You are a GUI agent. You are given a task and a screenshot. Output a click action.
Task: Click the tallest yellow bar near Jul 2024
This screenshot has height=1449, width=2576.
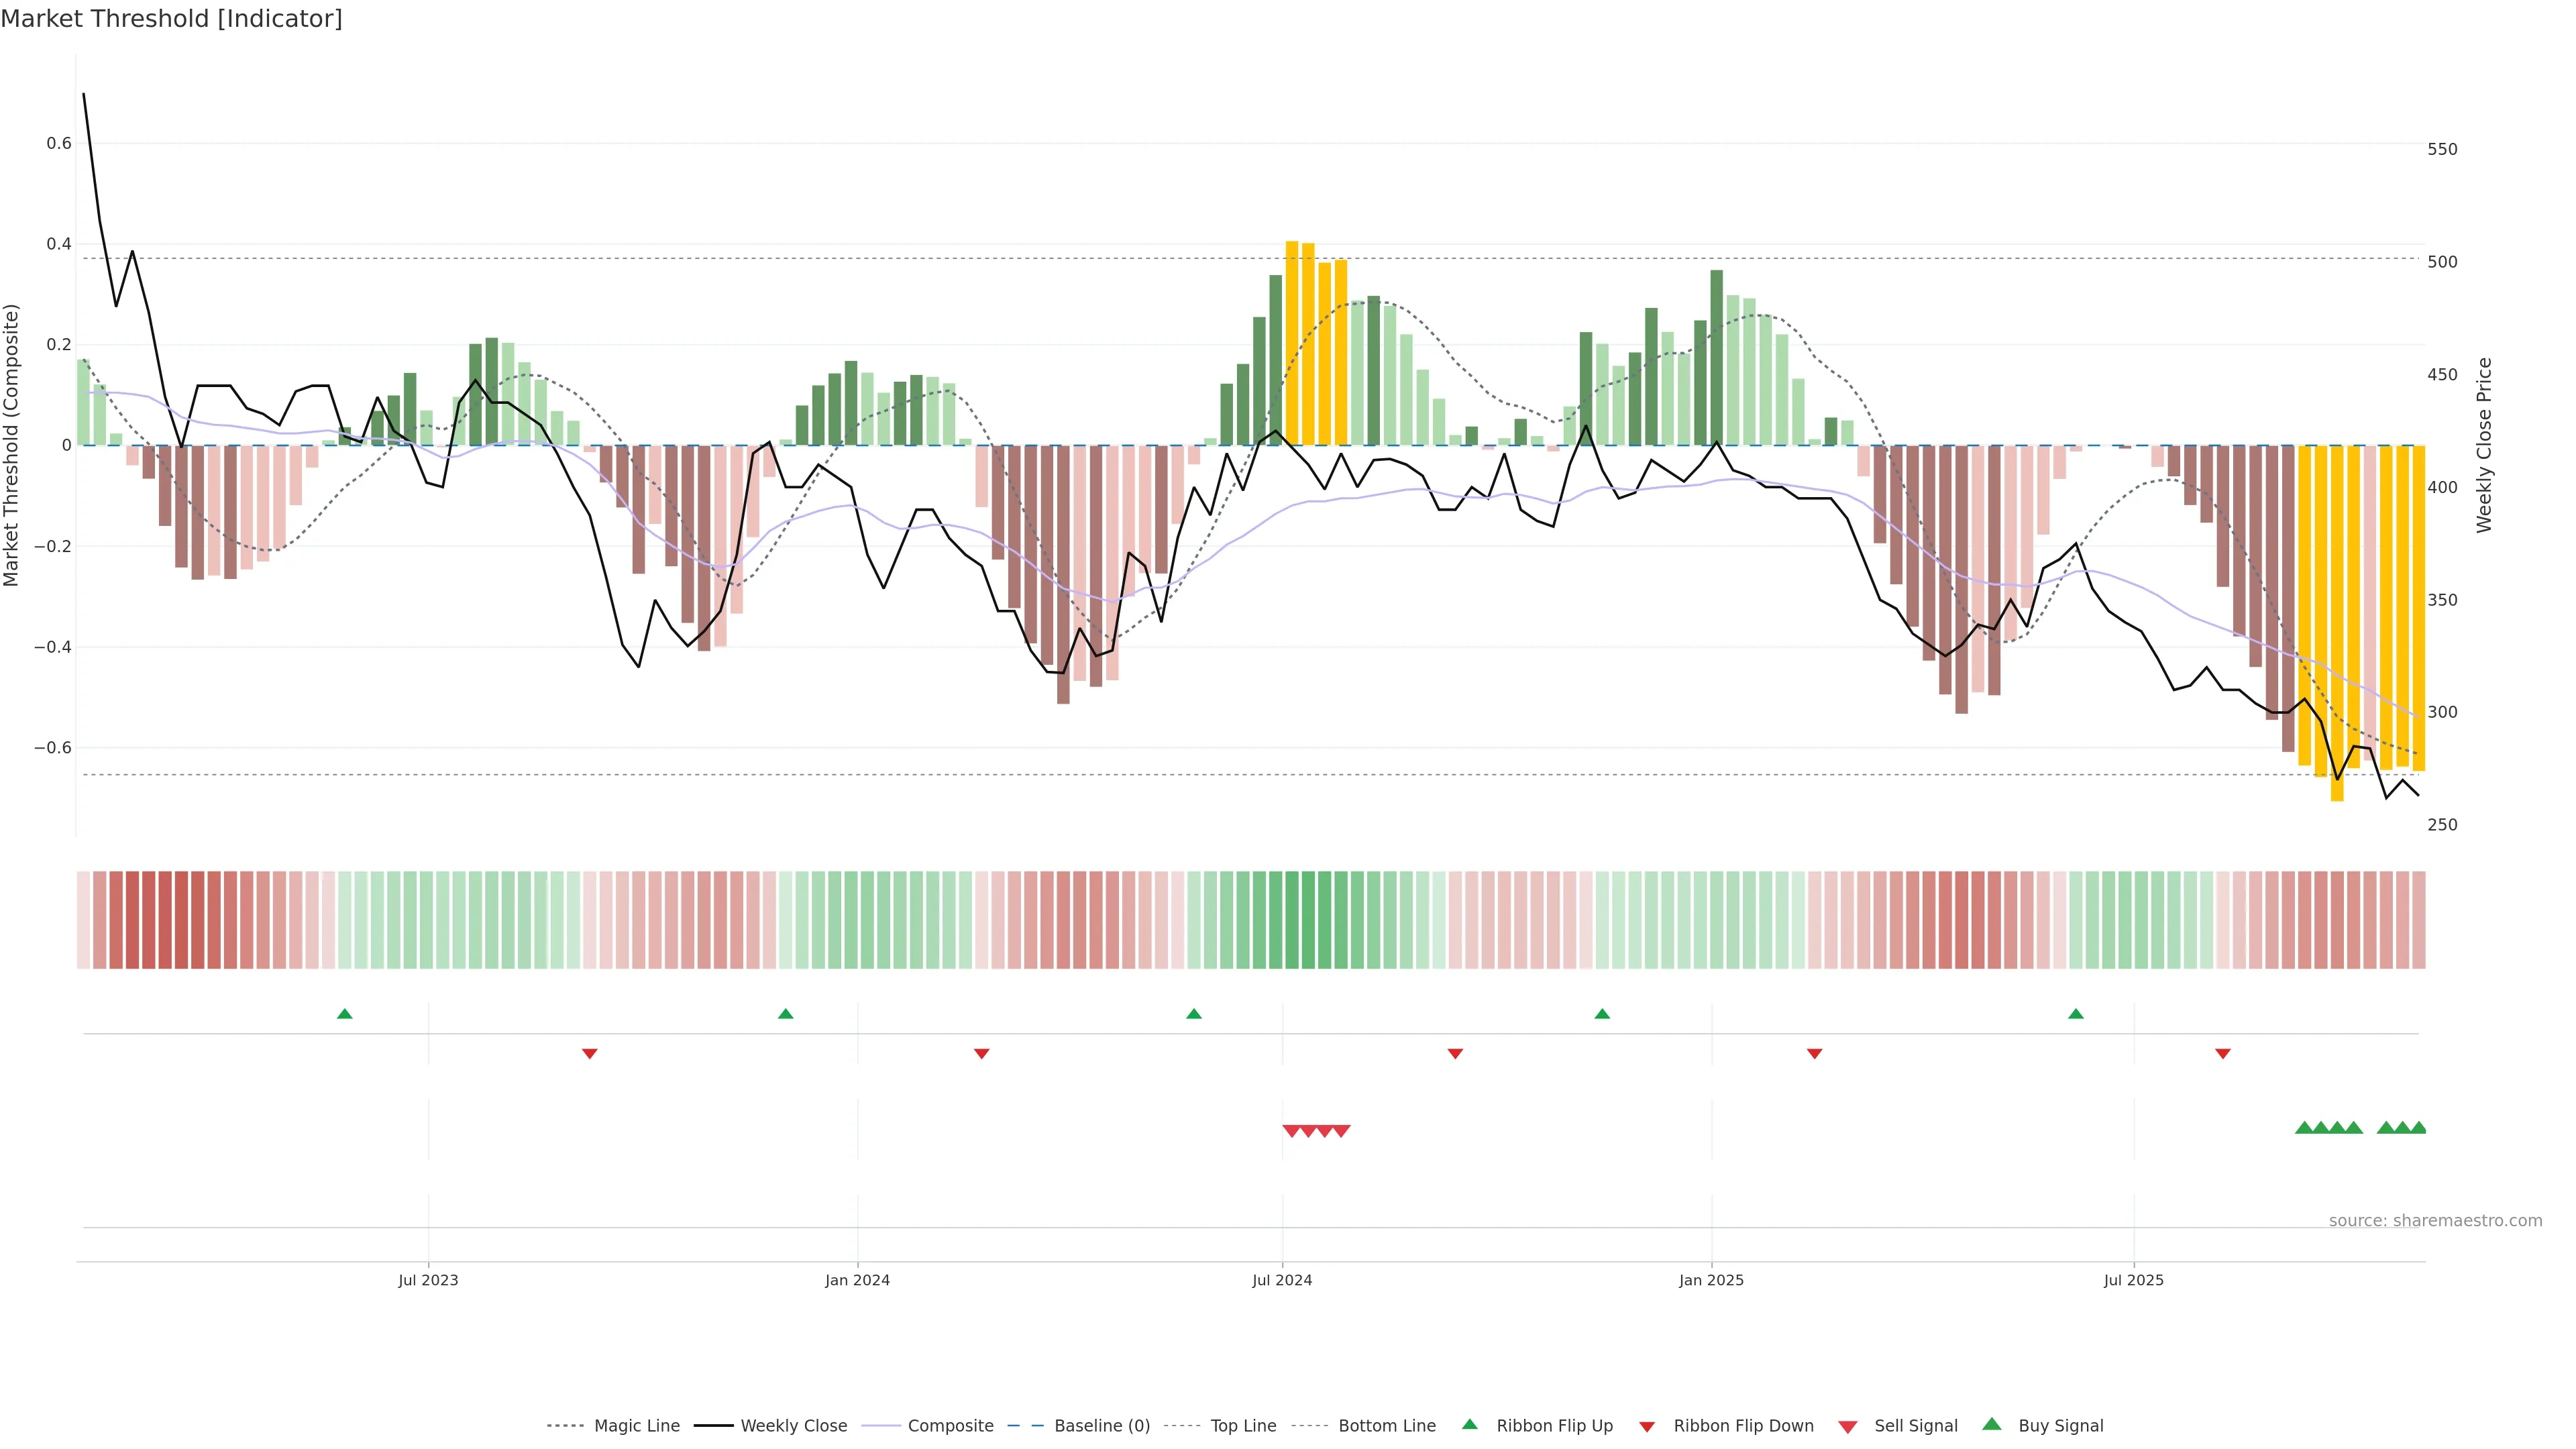[x=1292, y=340]
